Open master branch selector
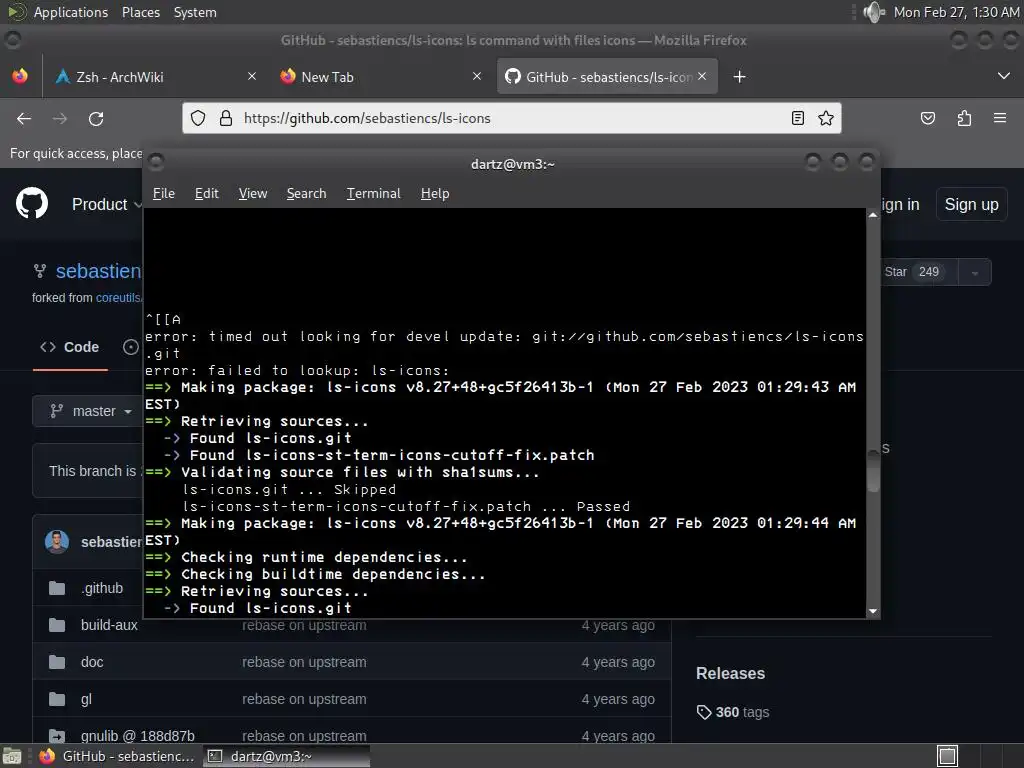The image size is (1024, 768). point(89,411)
